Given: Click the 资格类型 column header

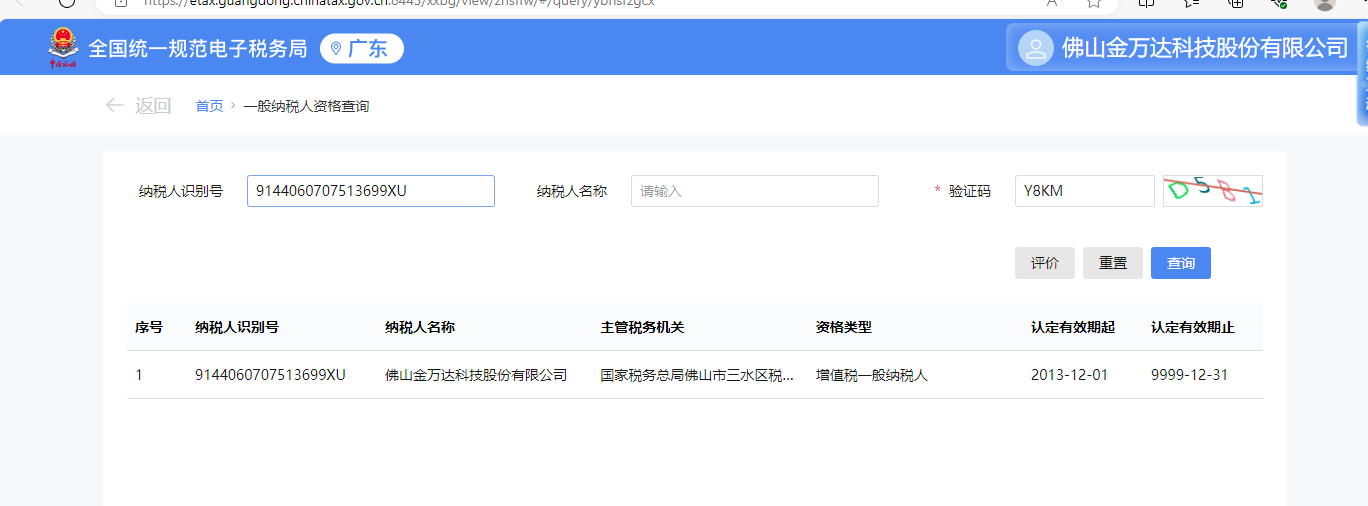Looking at the screenshot, I should tap(843, 327).
